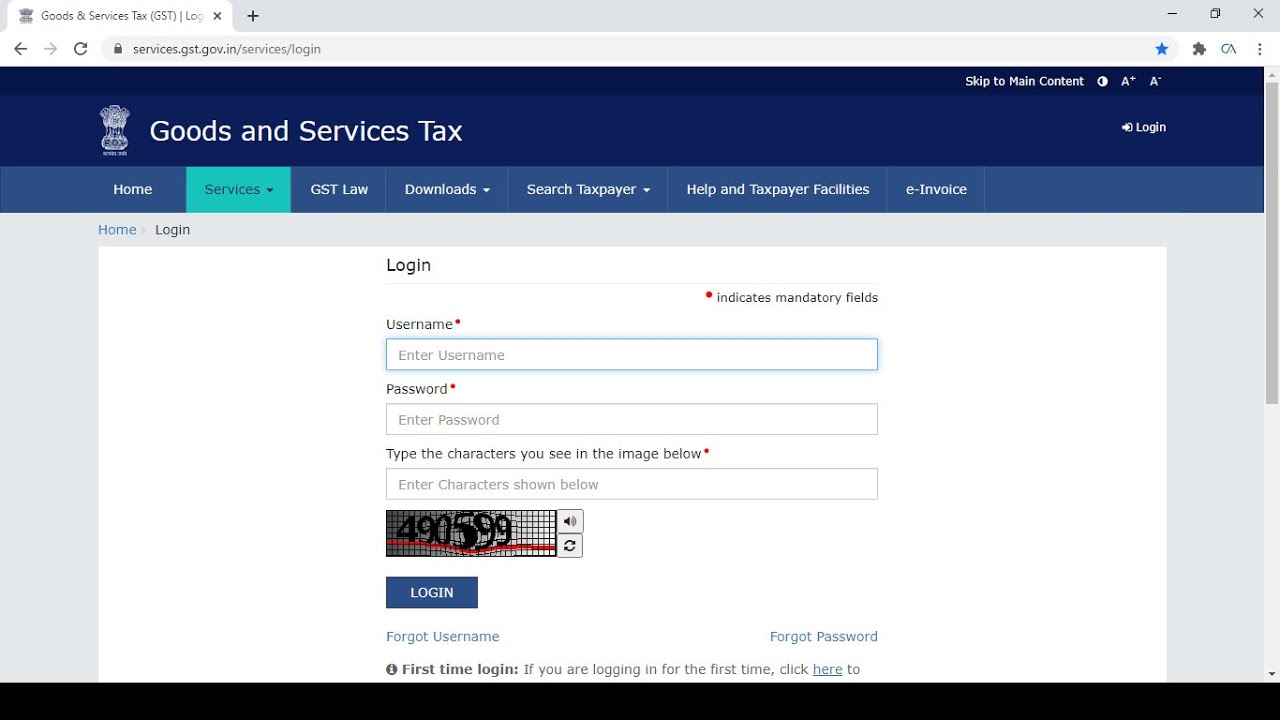The height and width of the screenshot is (720, 1280).
Task: Open the Home menu item
Action: coord(133,189)
